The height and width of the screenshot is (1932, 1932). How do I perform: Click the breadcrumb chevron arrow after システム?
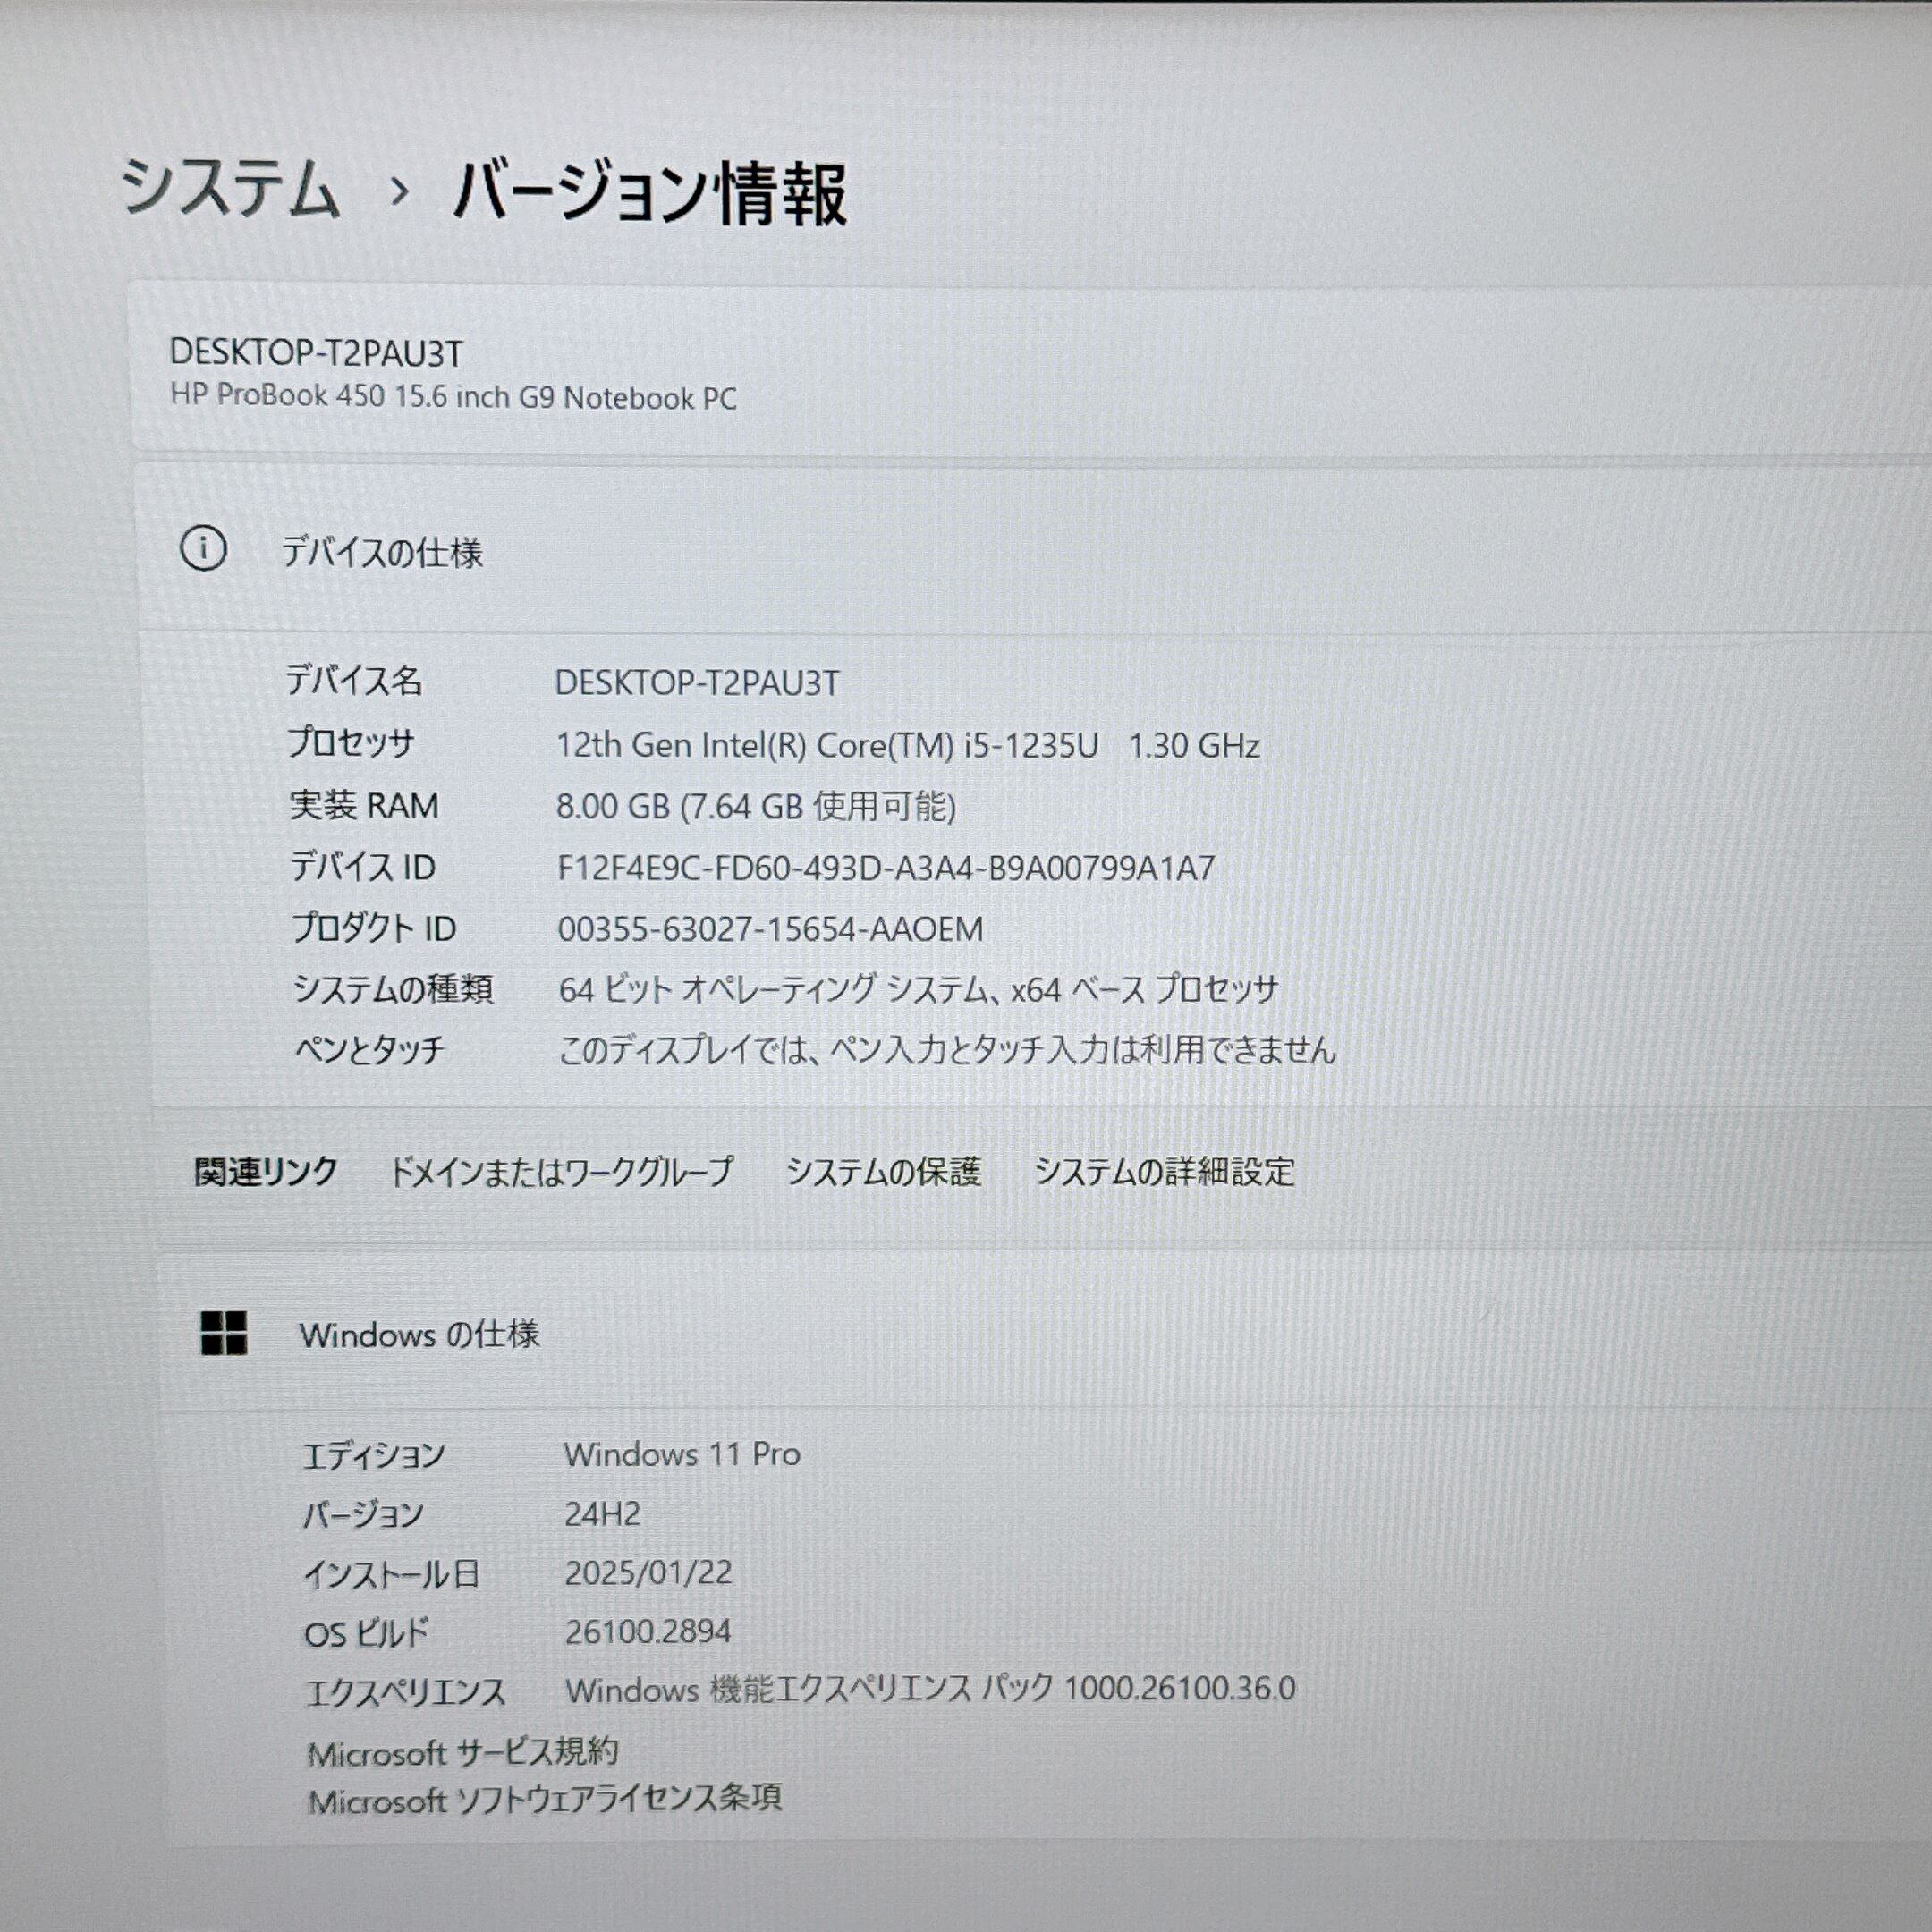[399, 190]
